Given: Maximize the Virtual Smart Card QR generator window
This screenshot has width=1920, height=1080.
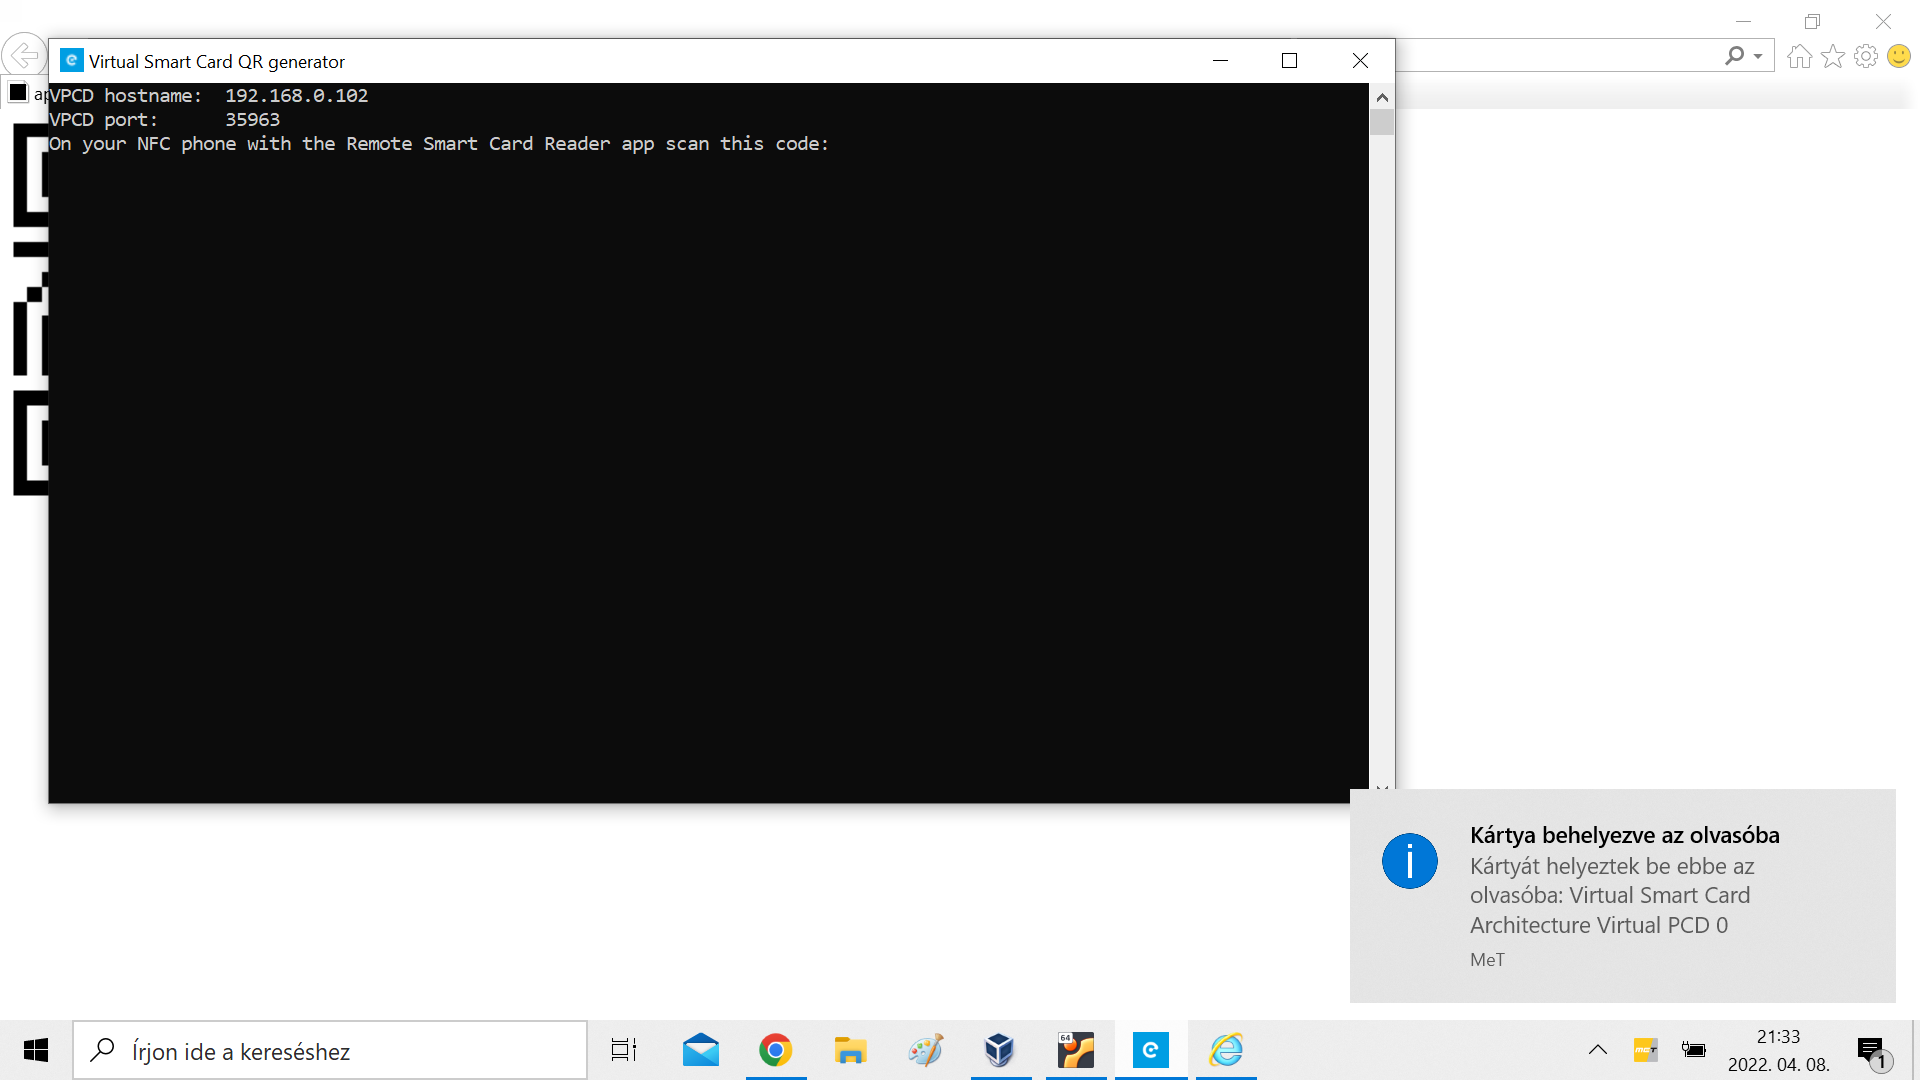Looking at the screenshot, I should tap(1290, 61).
